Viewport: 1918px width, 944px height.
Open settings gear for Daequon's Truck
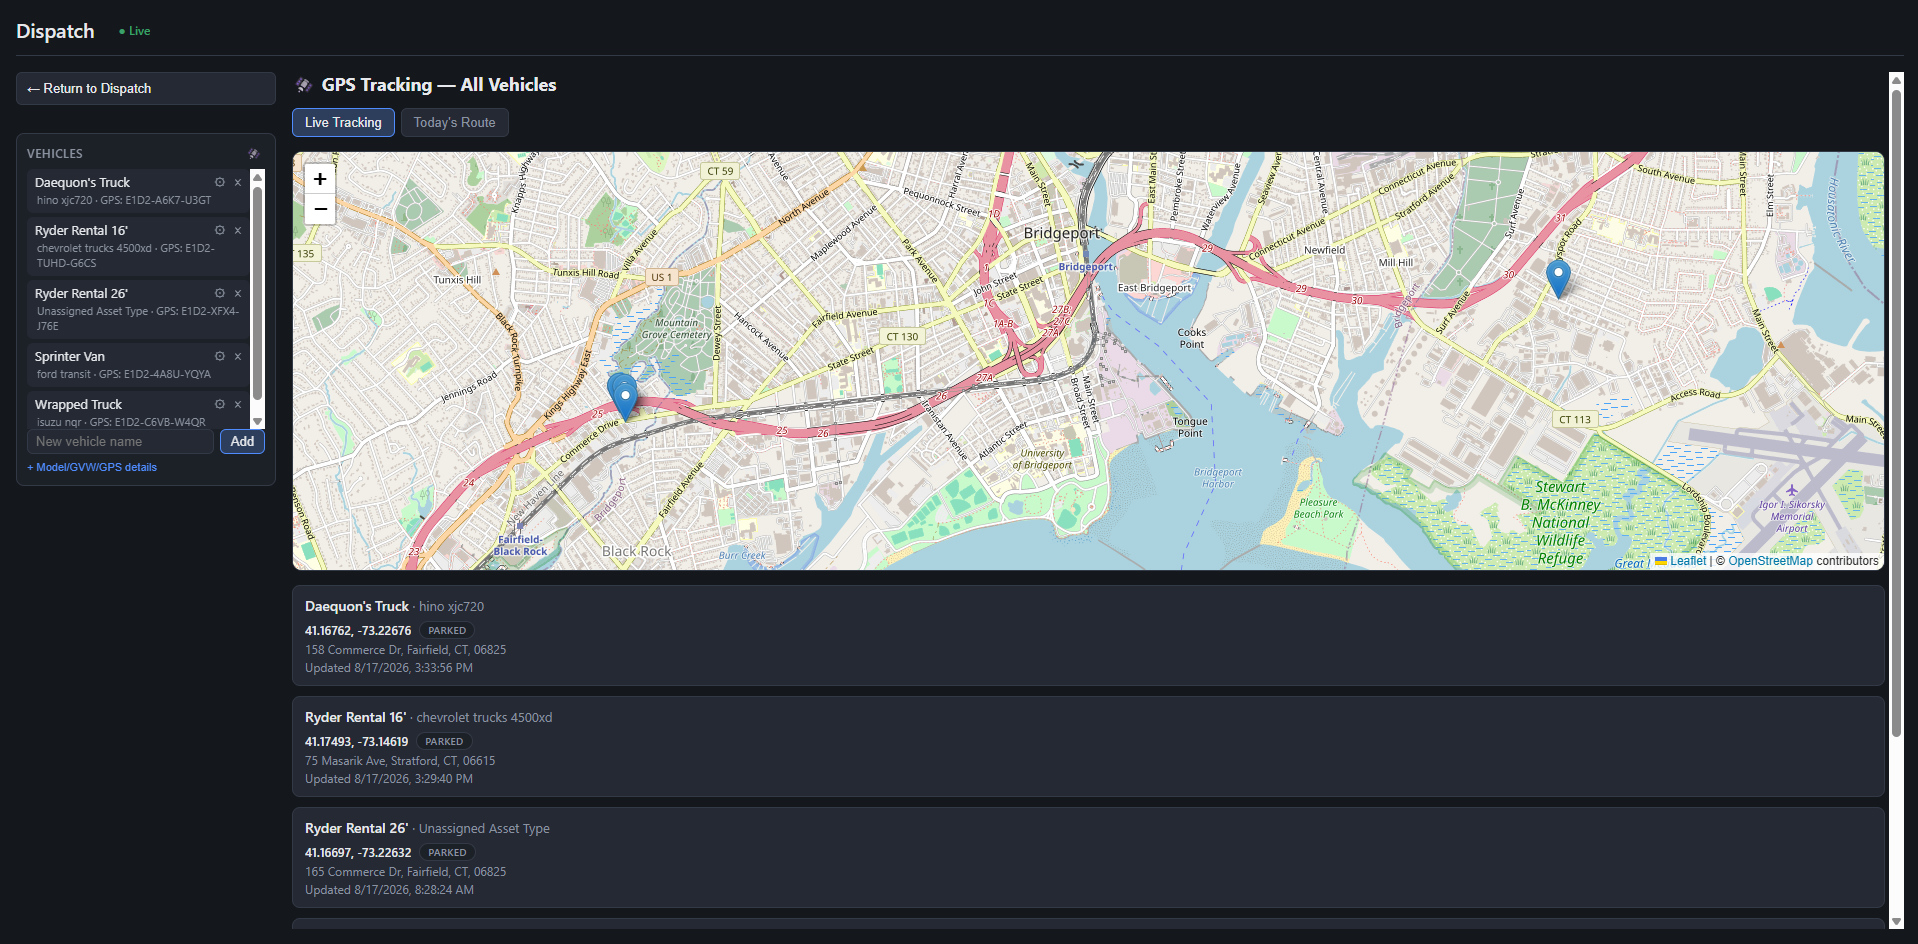coord(220,182)
